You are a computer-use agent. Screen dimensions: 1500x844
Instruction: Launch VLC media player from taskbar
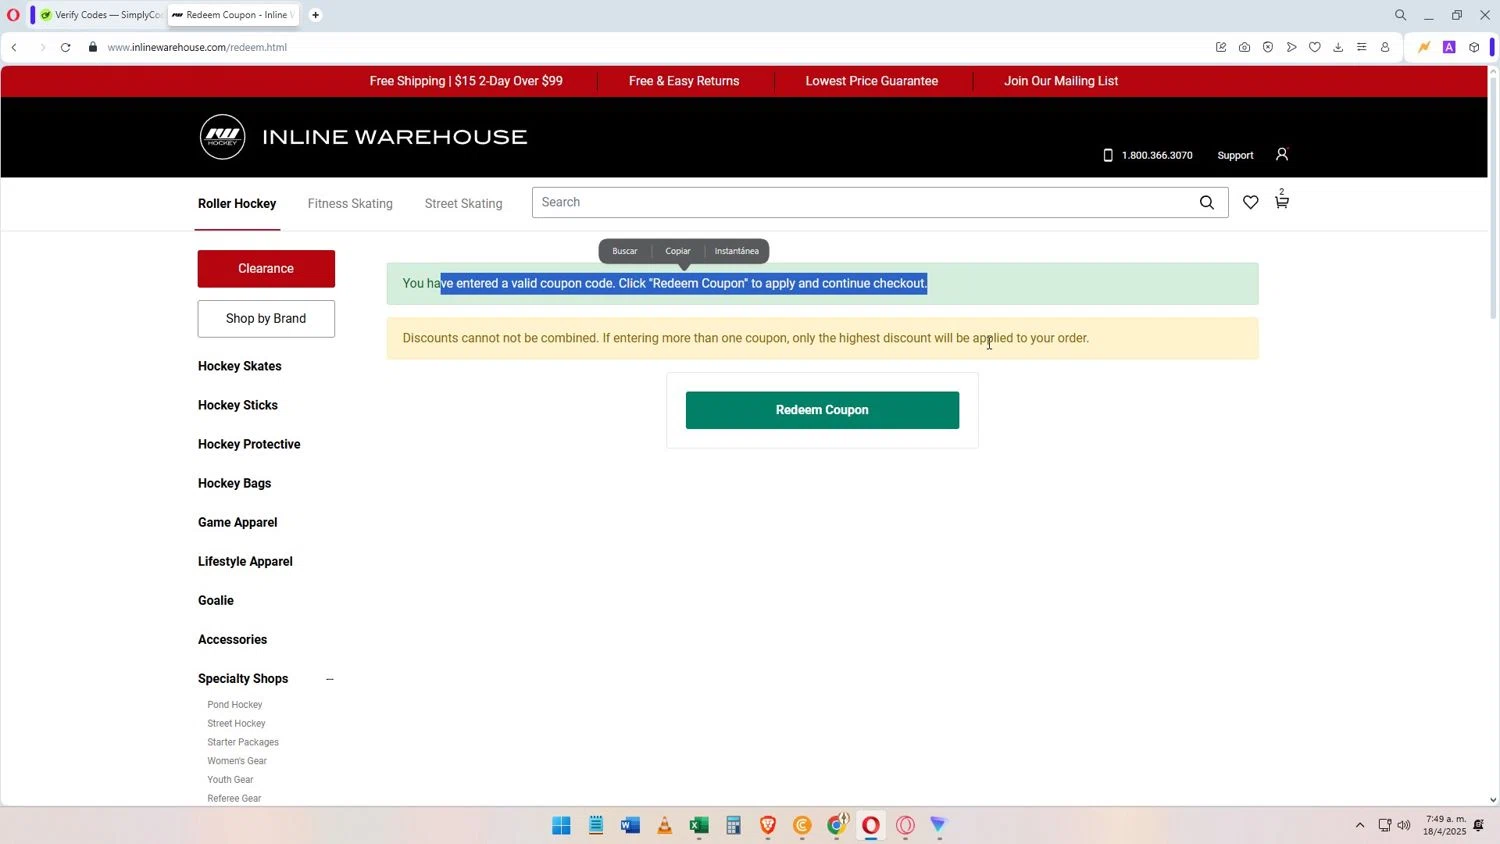[x=664, y=825]
